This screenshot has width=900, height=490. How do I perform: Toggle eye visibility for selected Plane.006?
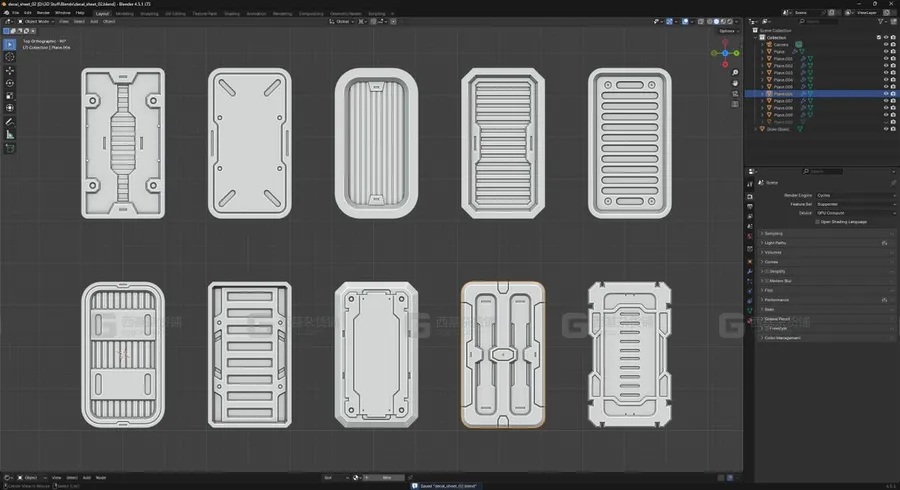click(886, 94)
